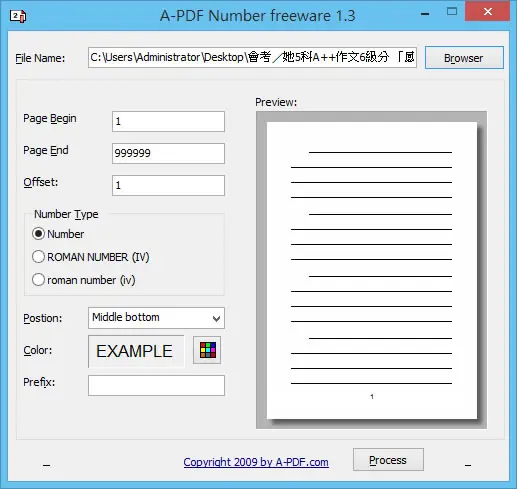Screen dimensions: 517x489
Task: Open the Middle bottom position combo box
Action: (x=156, y=318)
